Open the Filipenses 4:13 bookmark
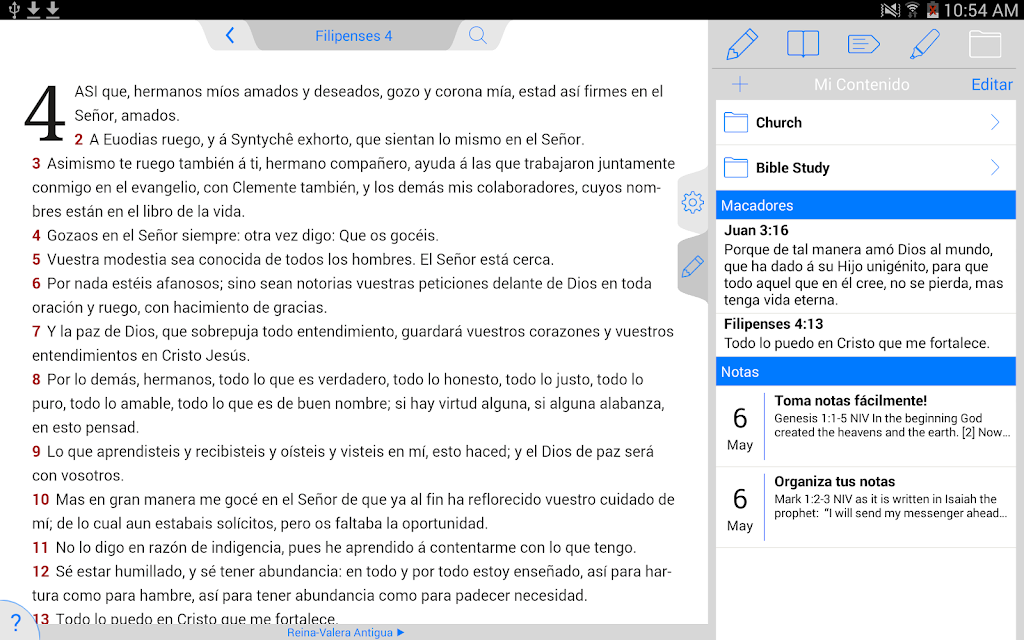This screenshot has height=640, width=1024. pos(865,334)
